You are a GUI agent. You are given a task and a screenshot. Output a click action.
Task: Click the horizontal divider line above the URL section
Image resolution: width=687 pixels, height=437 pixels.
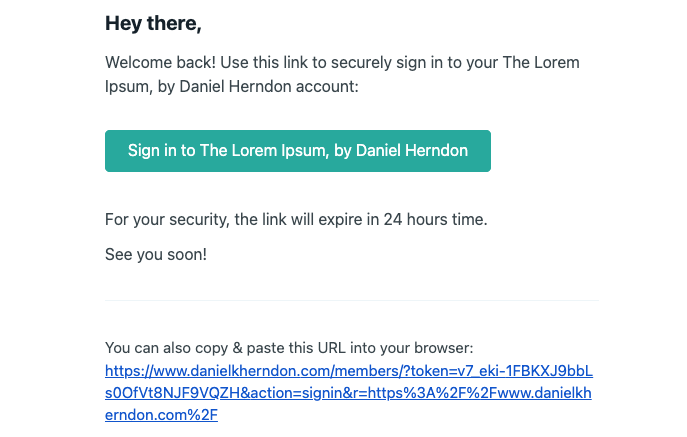tap(352, 301)
